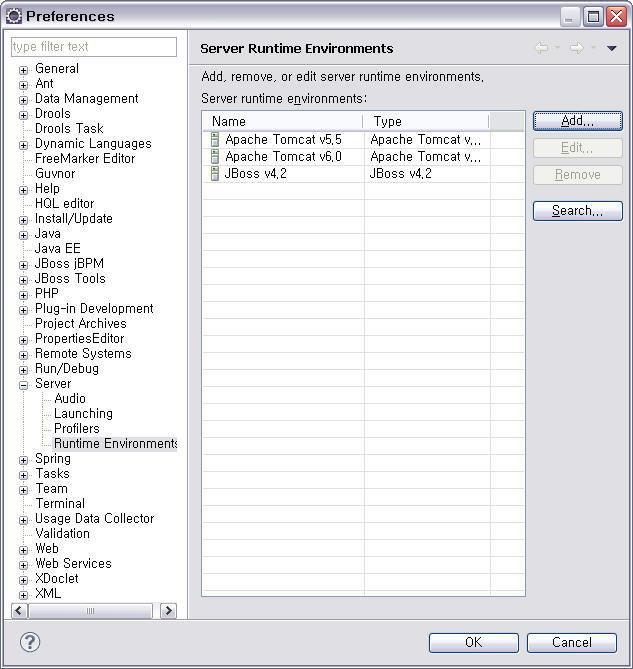The height and width of the screenshot is (669, 633).
Task: Select Team tree item
Action: [x=52, y=489]
